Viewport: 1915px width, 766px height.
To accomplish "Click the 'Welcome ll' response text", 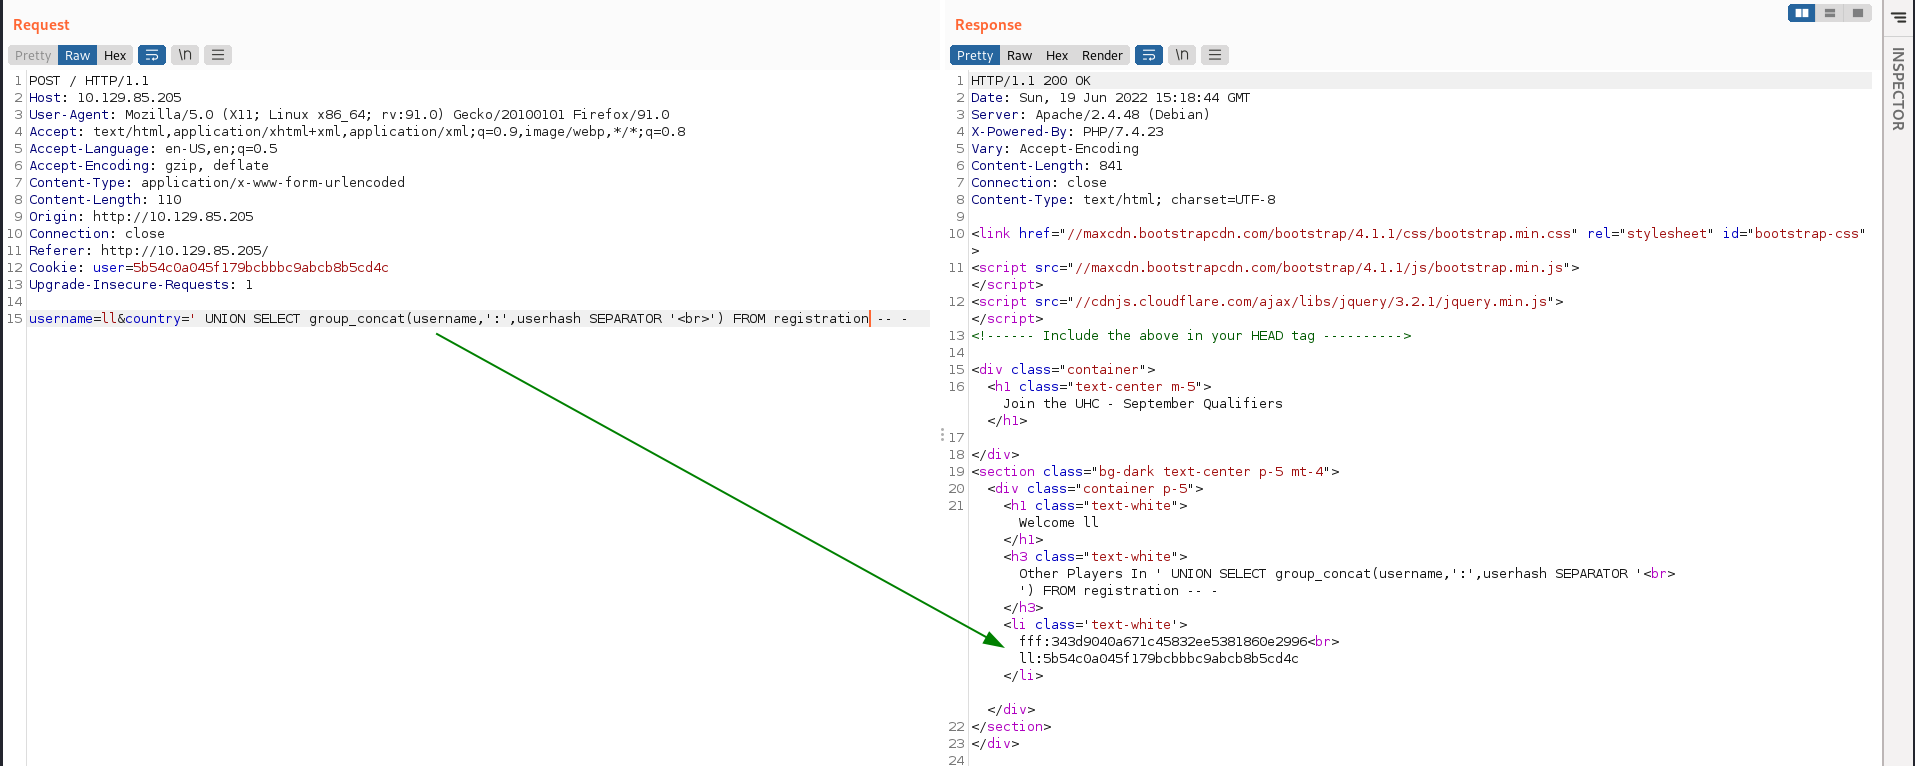I will click(1059, 523).
